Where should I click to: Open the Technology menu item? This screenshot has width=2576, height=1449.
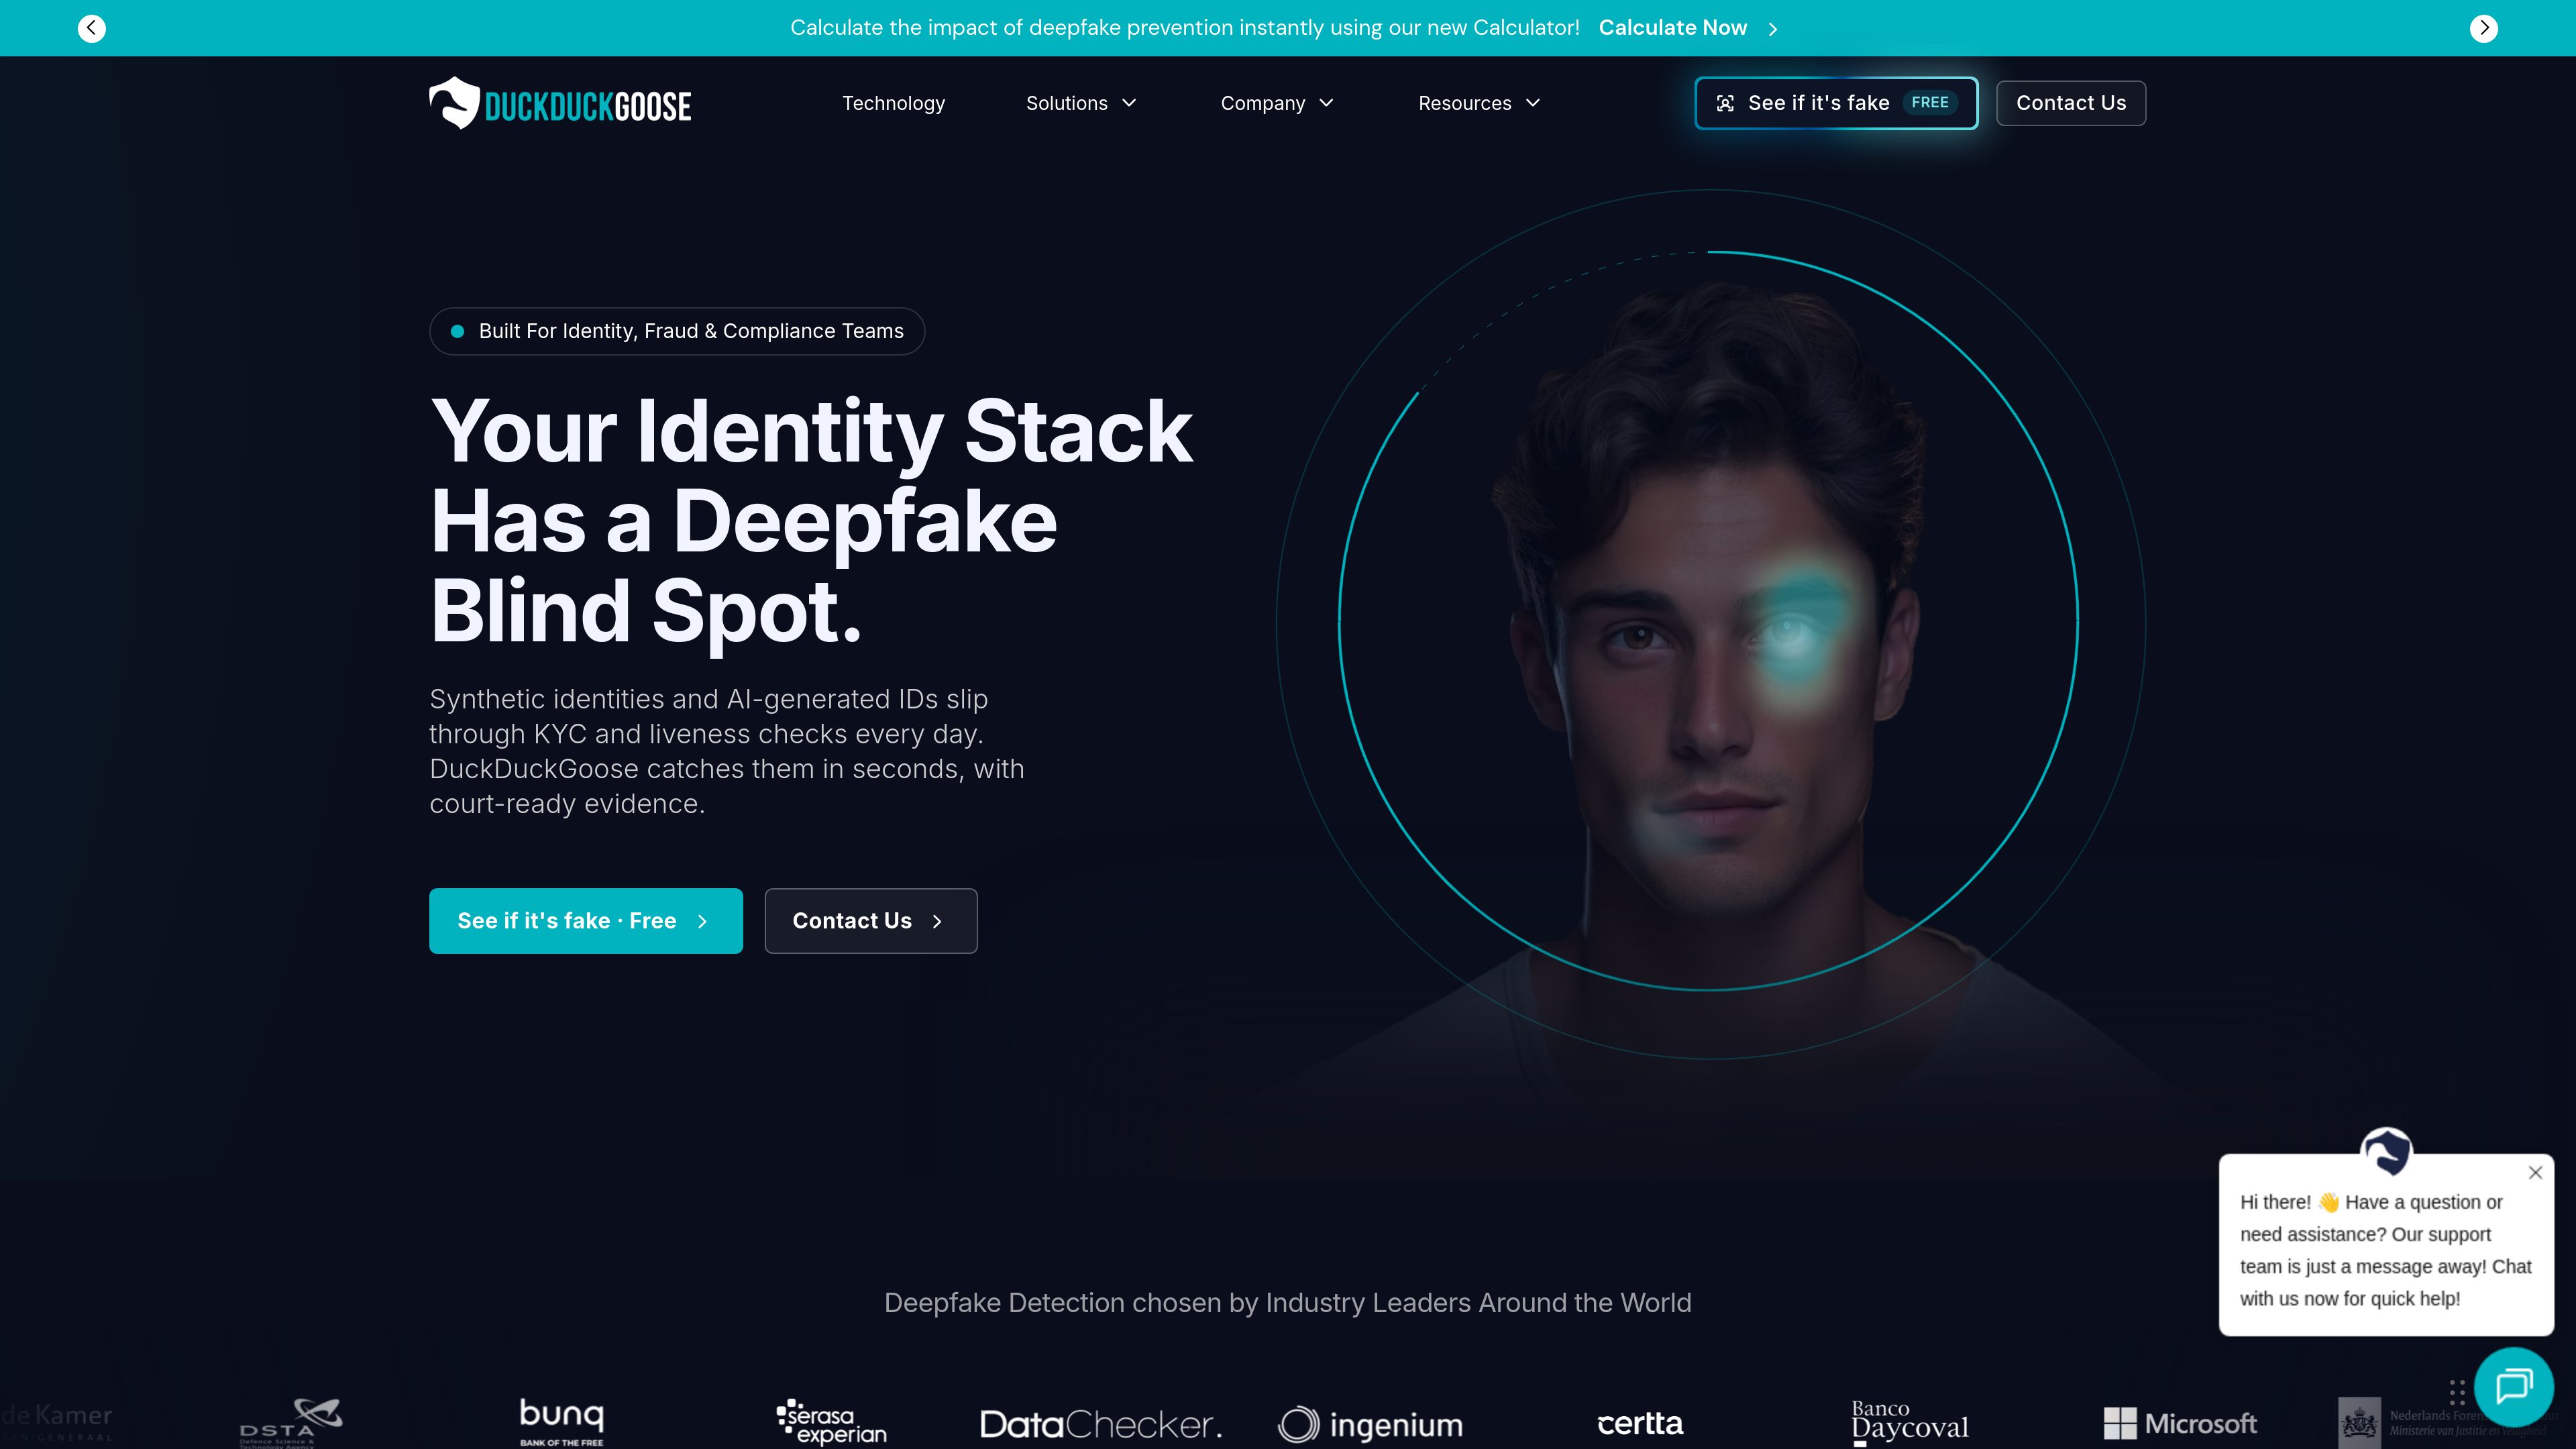893,103
